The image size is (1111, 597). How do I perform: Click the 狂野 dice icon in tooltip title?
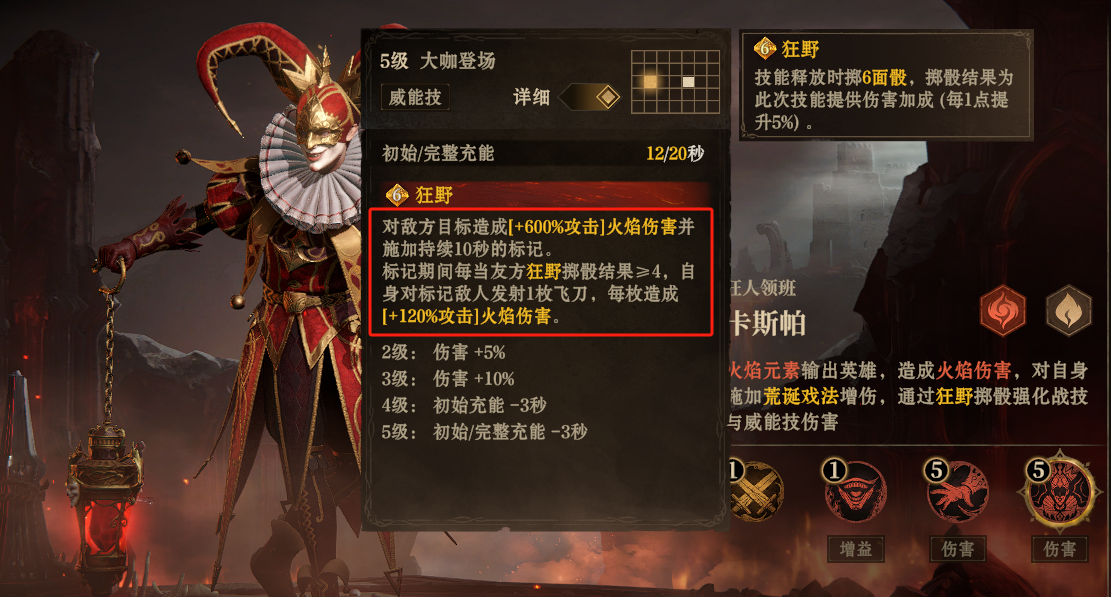pos(765,49)
